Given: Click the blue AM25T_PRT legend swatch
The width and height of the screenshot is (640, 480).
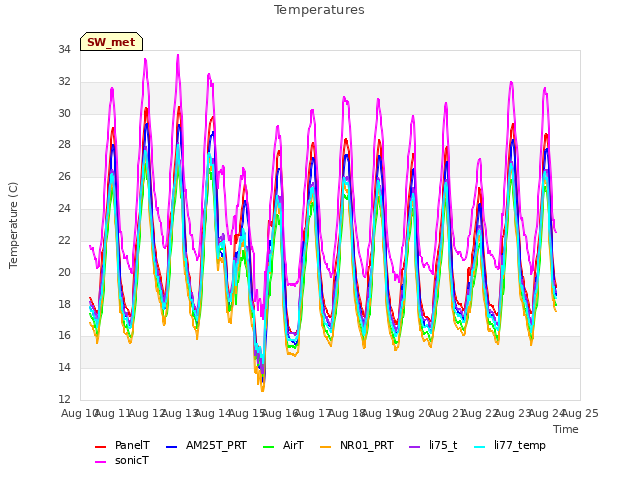Looking at the screenshot, I should click(172, 447).
